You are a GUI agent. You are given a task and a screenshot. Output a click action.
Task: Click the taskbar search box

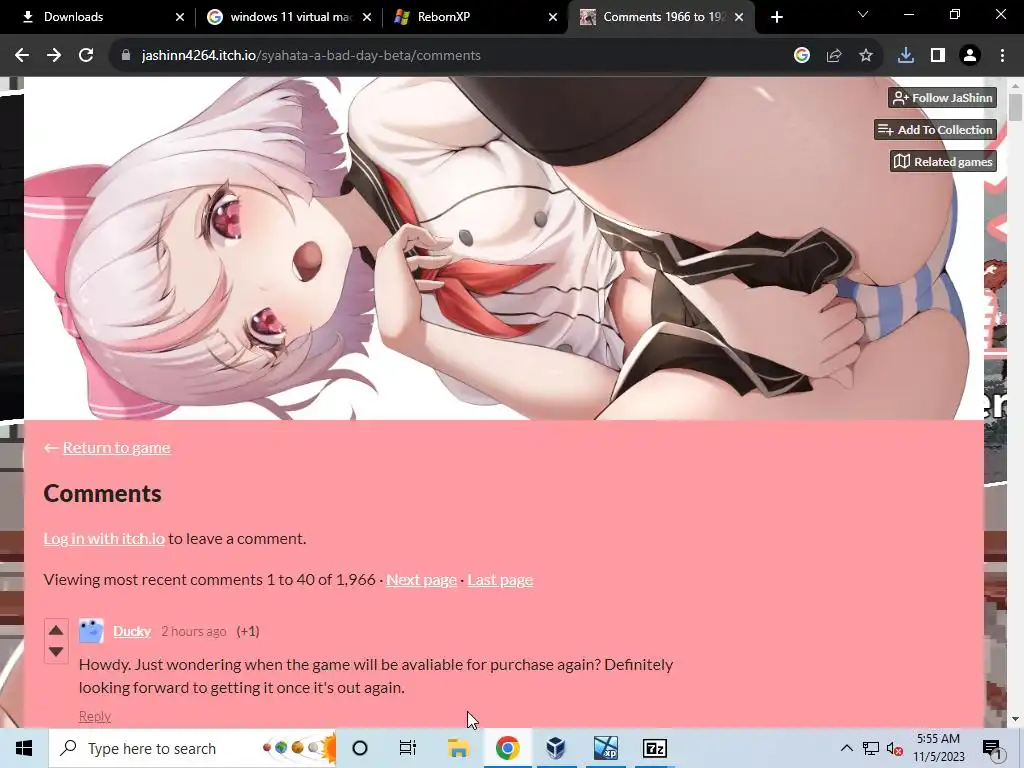pos(192,748)
